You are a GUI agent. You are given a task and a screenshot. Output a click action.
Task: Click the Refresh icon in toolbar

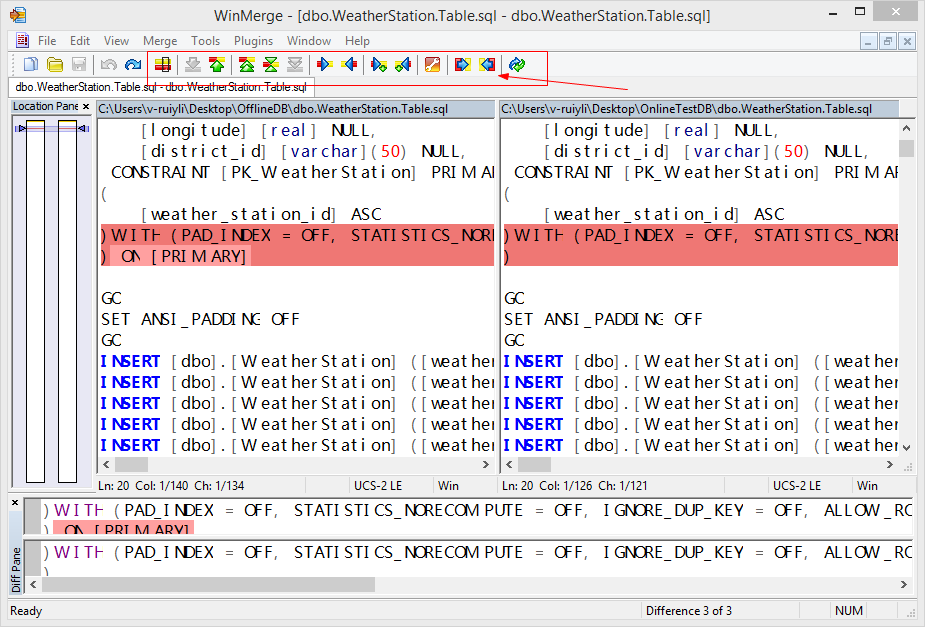(x=516, y=65)
